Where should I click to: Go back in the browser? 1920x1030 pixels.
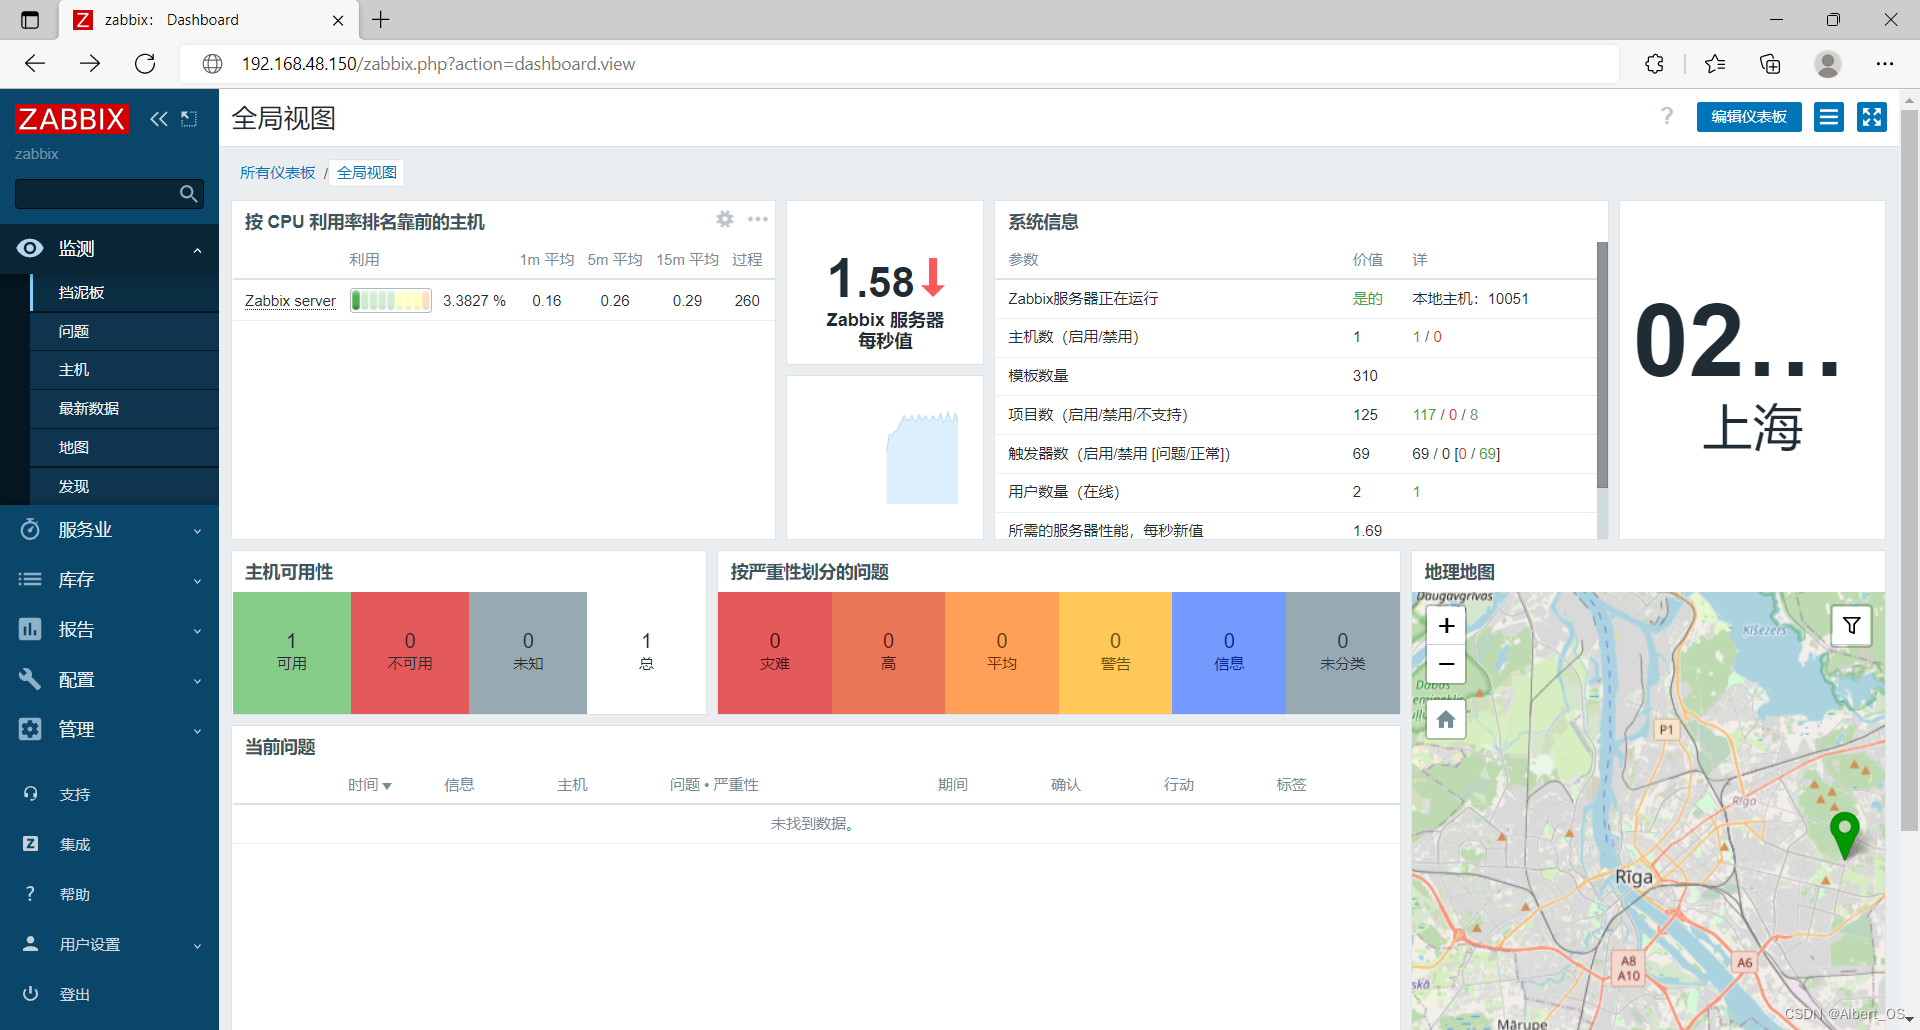click(x=35, y=64)
